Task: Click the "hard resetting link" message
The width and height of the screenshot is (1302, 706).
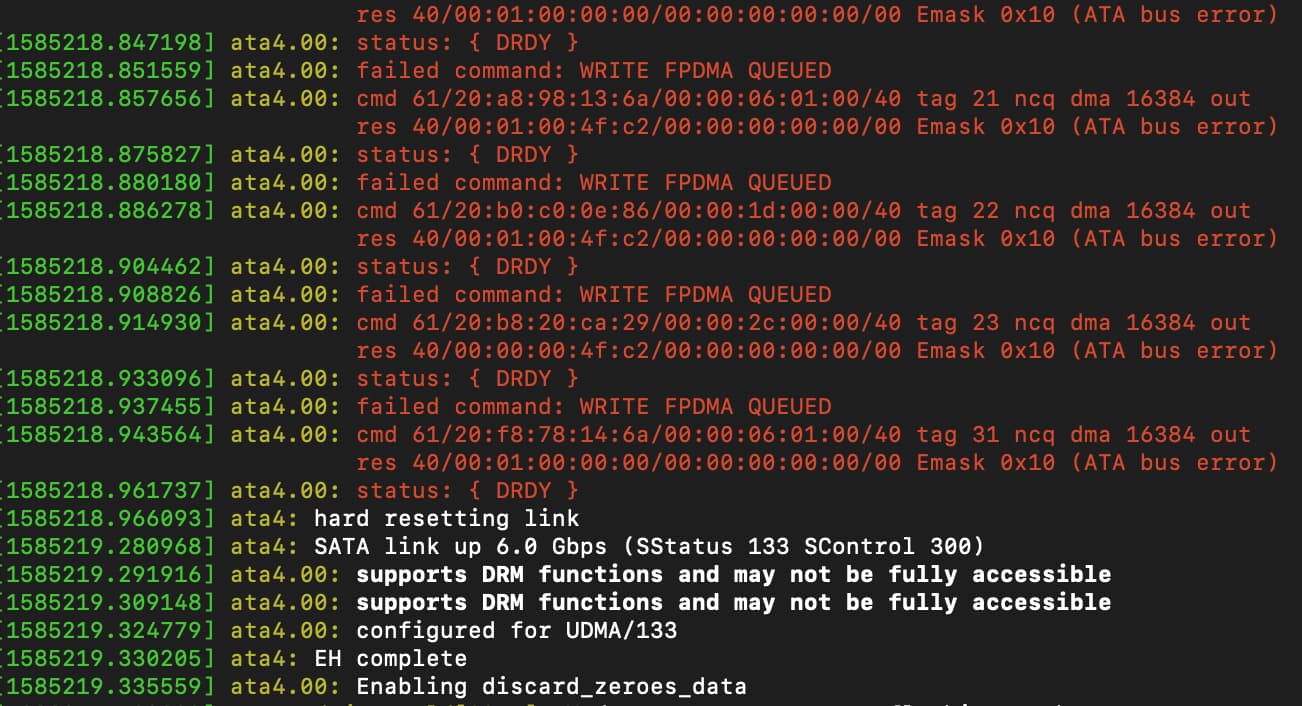Action: [x=446, y=518]
